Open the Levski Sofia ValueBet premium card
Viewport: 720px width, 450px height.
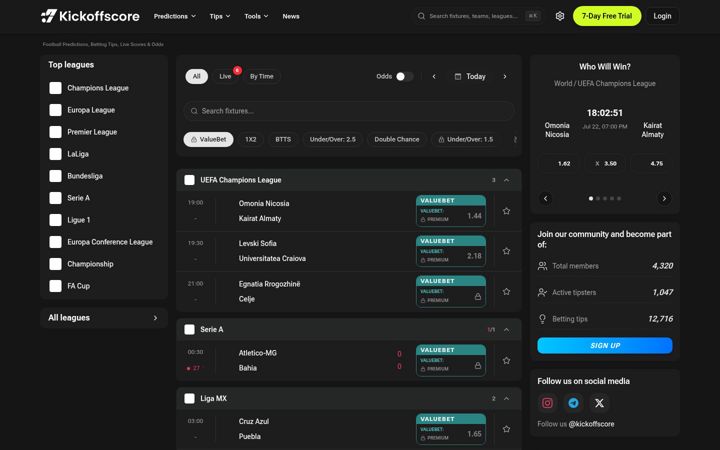[x=451, y=251]
